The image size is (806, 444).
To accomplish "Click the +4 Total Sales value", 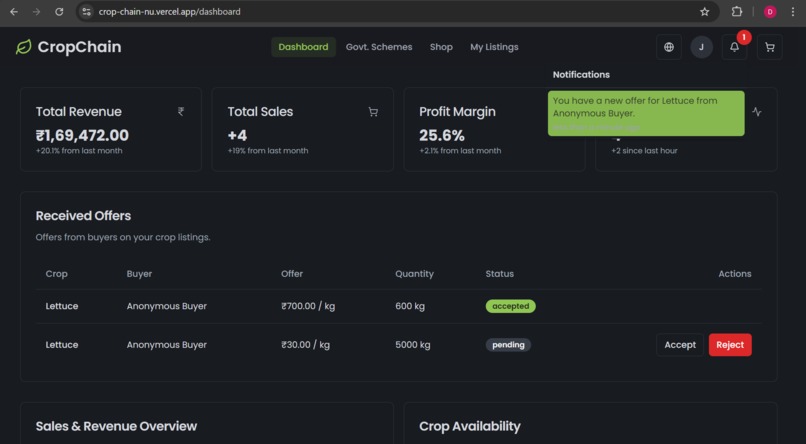I will 237,136.
